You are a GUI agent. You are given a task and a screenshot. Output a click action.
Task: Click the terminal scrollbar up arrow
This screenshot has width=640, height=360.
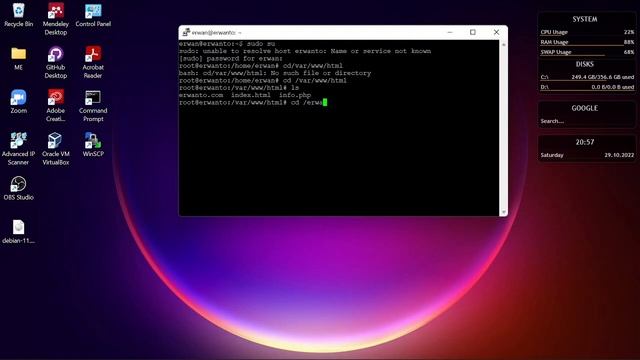(x=503, y=44)
